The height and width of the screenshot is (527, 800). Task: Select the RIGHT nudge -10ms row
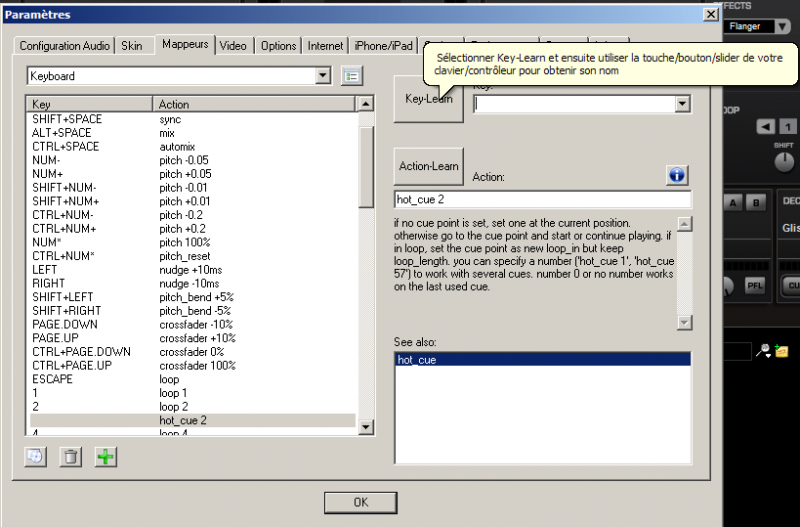(x=192, y=284)
